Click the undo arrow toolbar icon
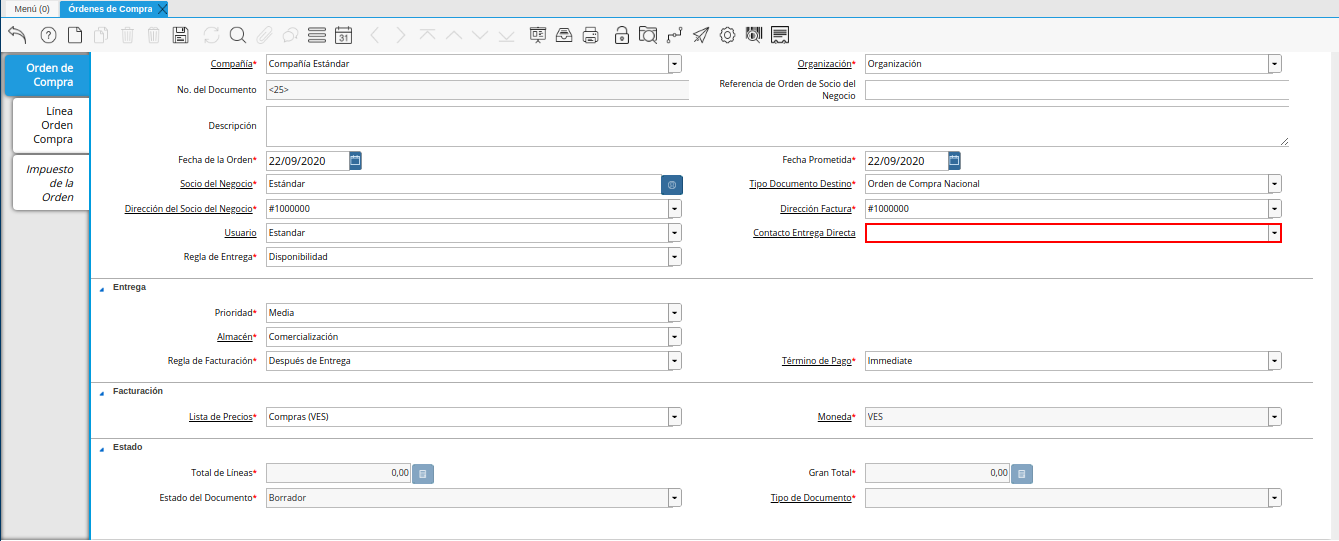 [x=17, y=35]
